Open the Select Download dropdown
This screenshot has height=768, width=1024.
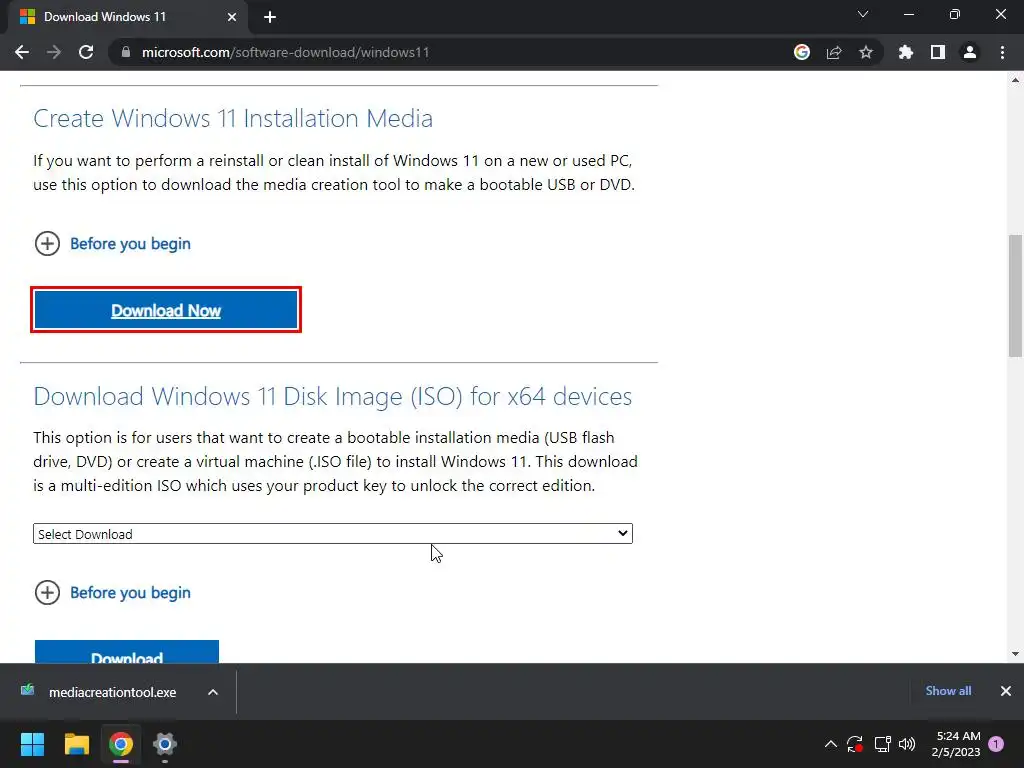click(x=333, y=534)
